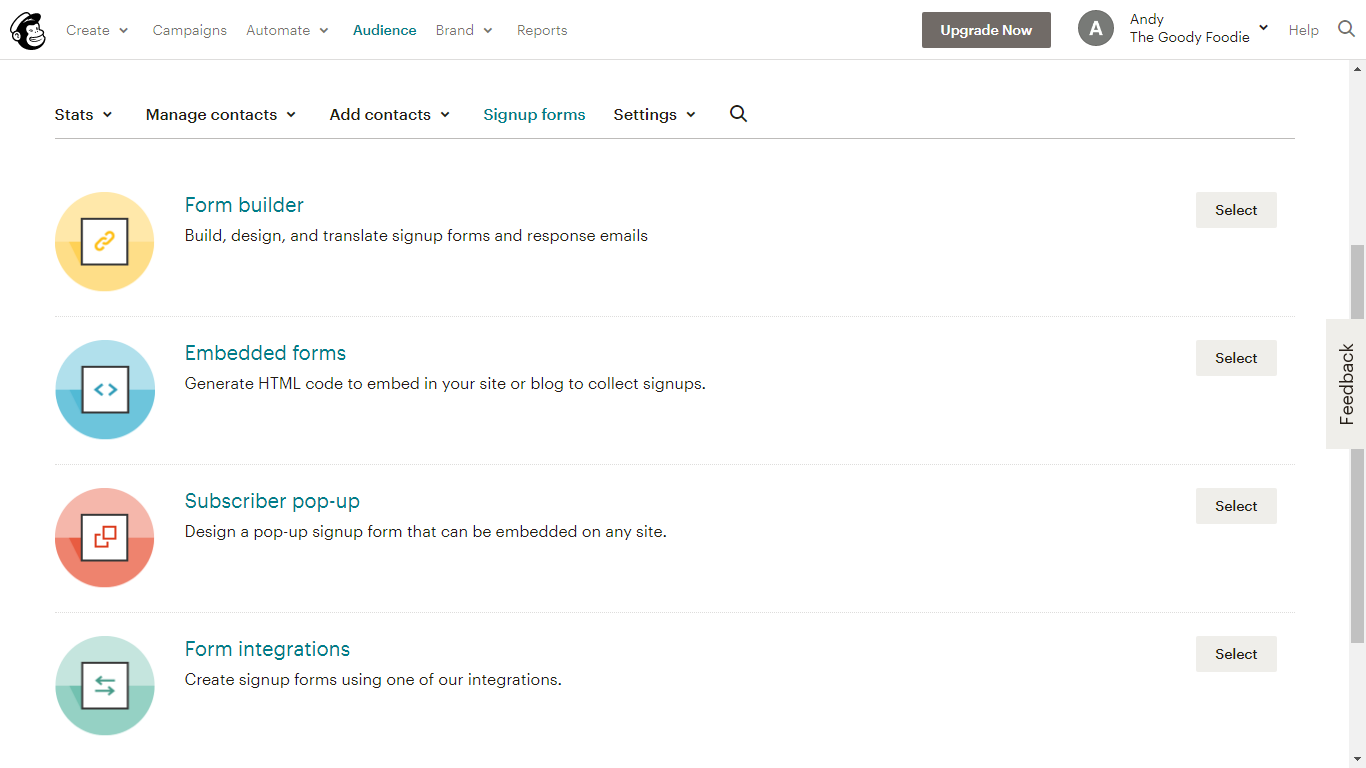Open the Feedback side tab
The image size is (1366, 768).
coord(1346,384)
